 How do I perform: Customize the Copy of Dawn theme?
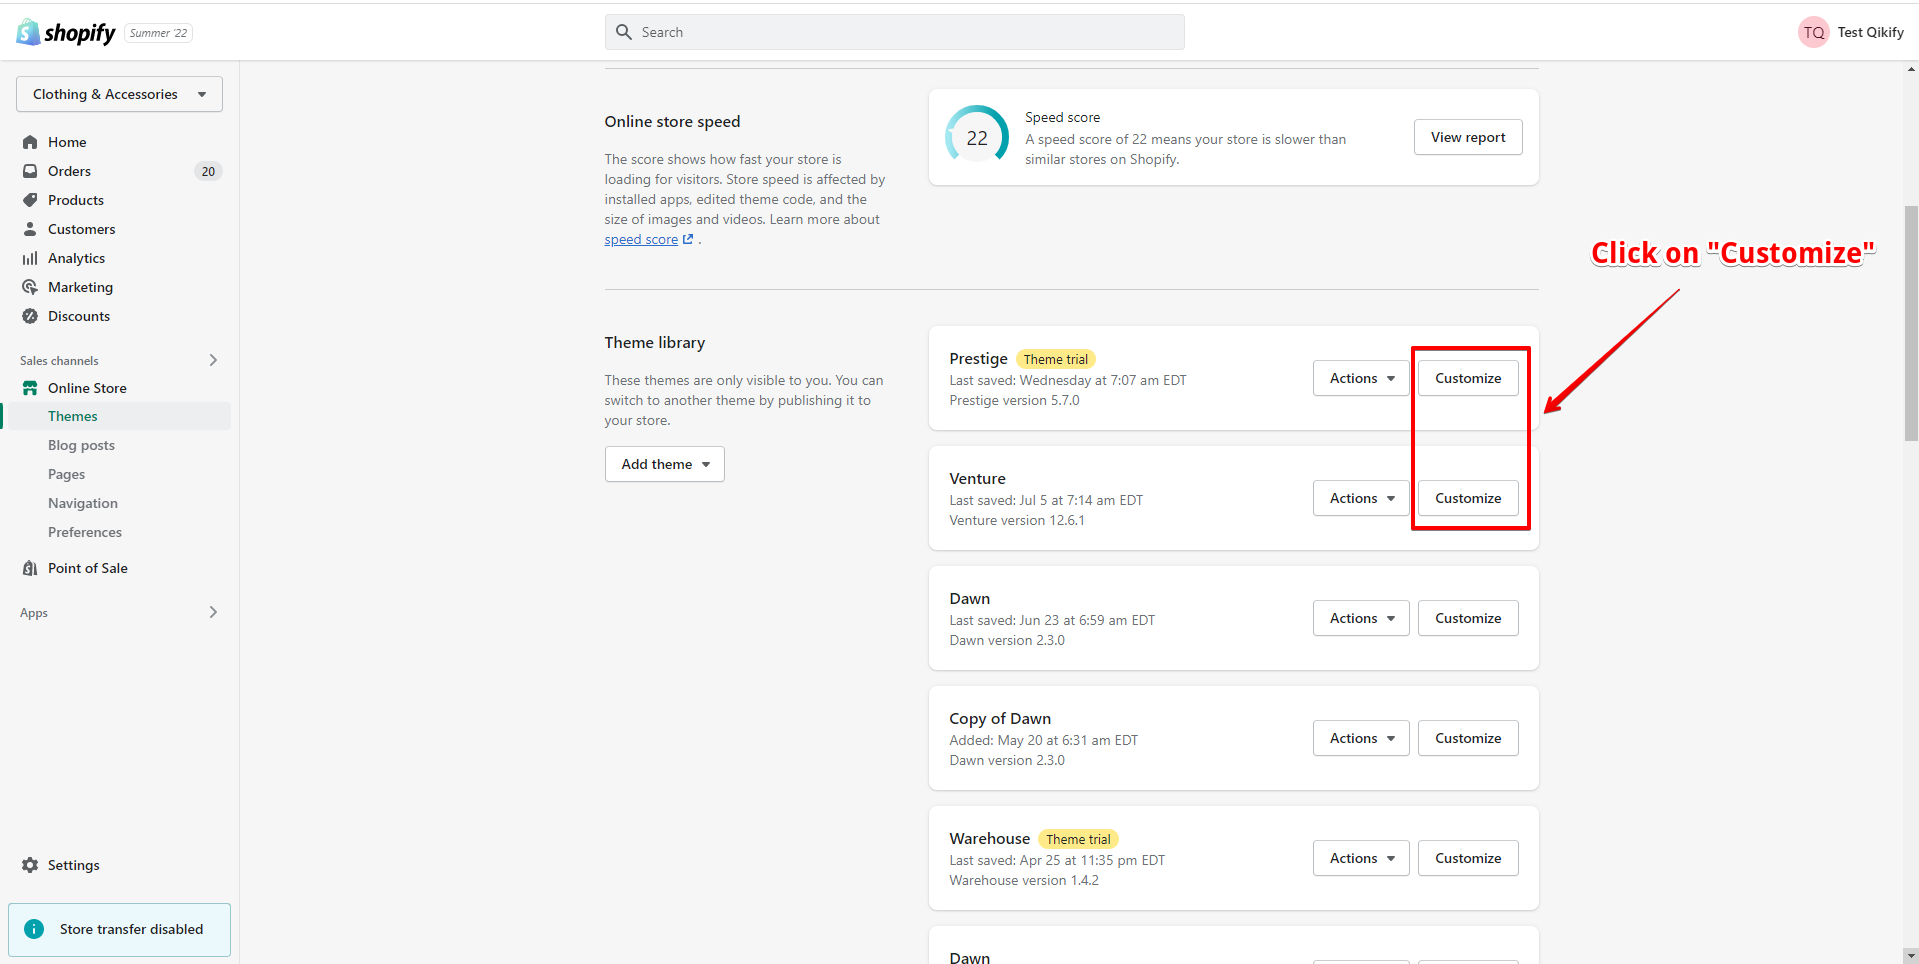coord(1468,738)
